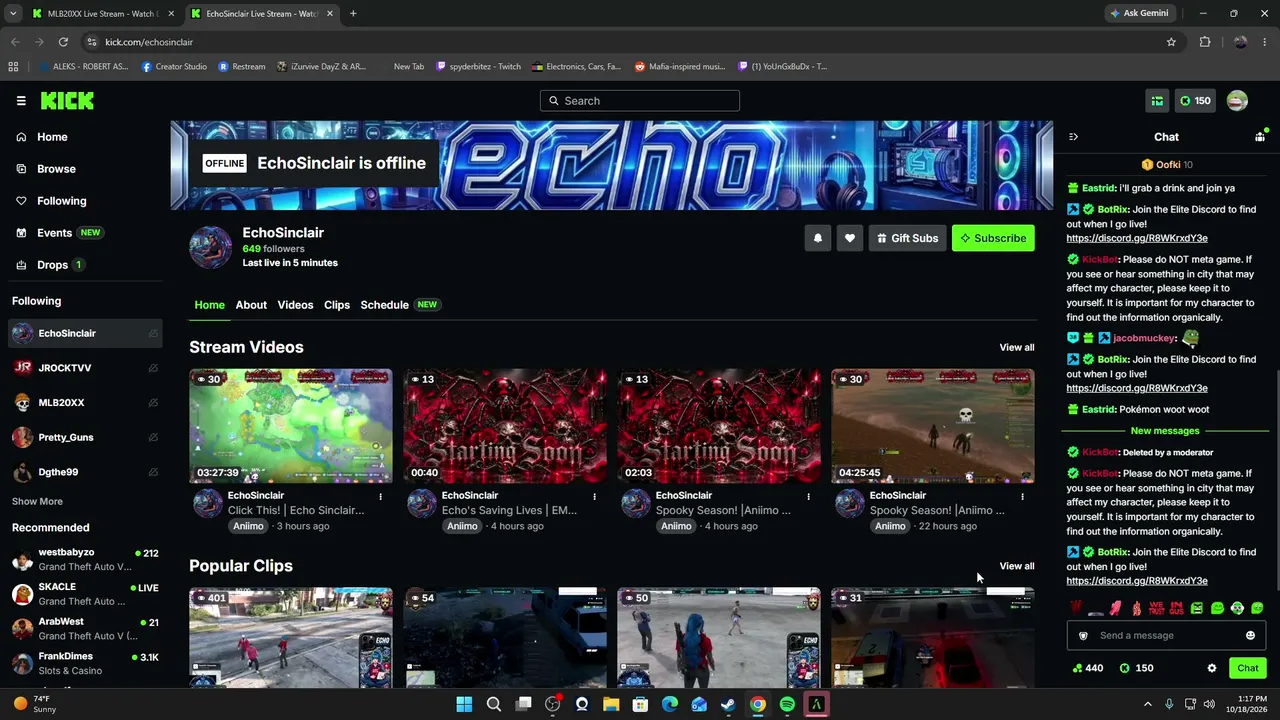Click the green Subscribe button
Screen dimensions: 1280x720
[993, 238]
